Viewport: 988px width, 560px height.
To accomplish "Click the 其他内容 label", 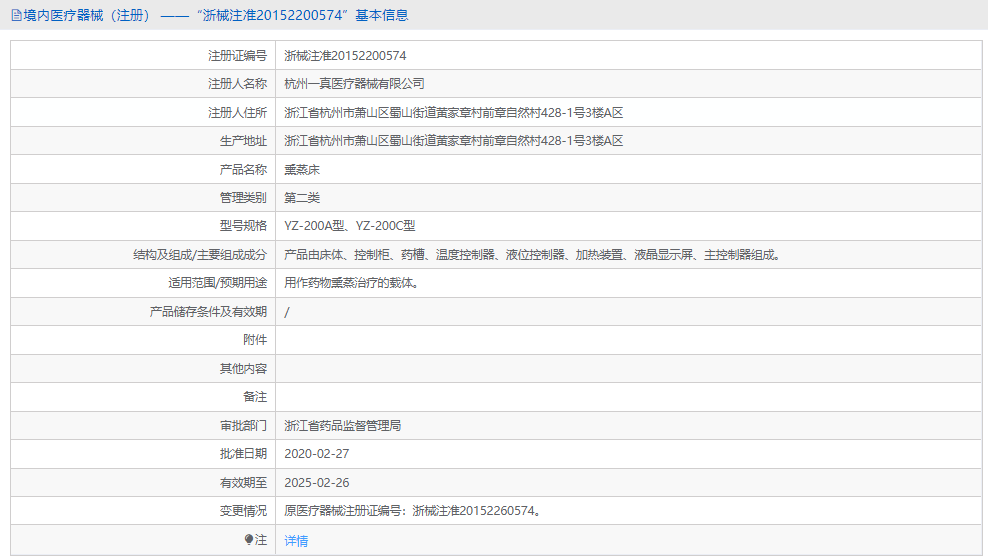I will [x=243, y=369].
